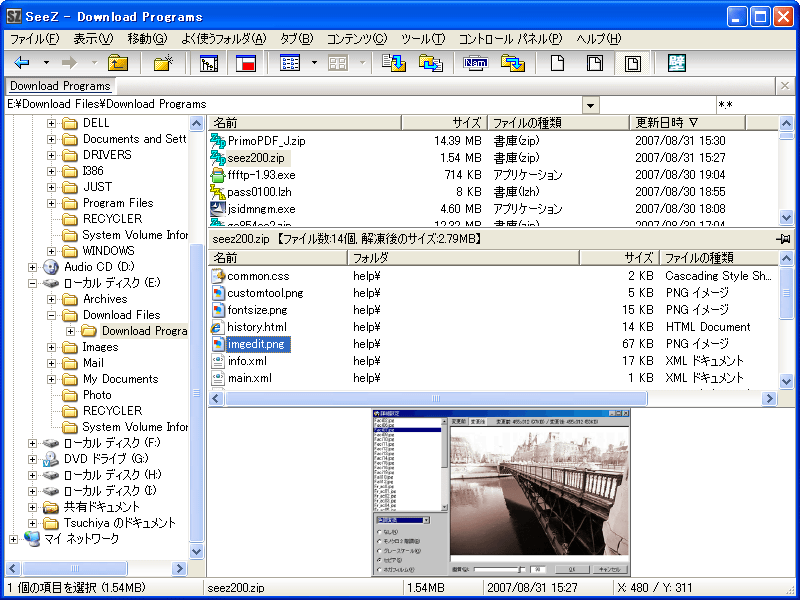Expand the WINDOWS folder node

coord(52,251)
